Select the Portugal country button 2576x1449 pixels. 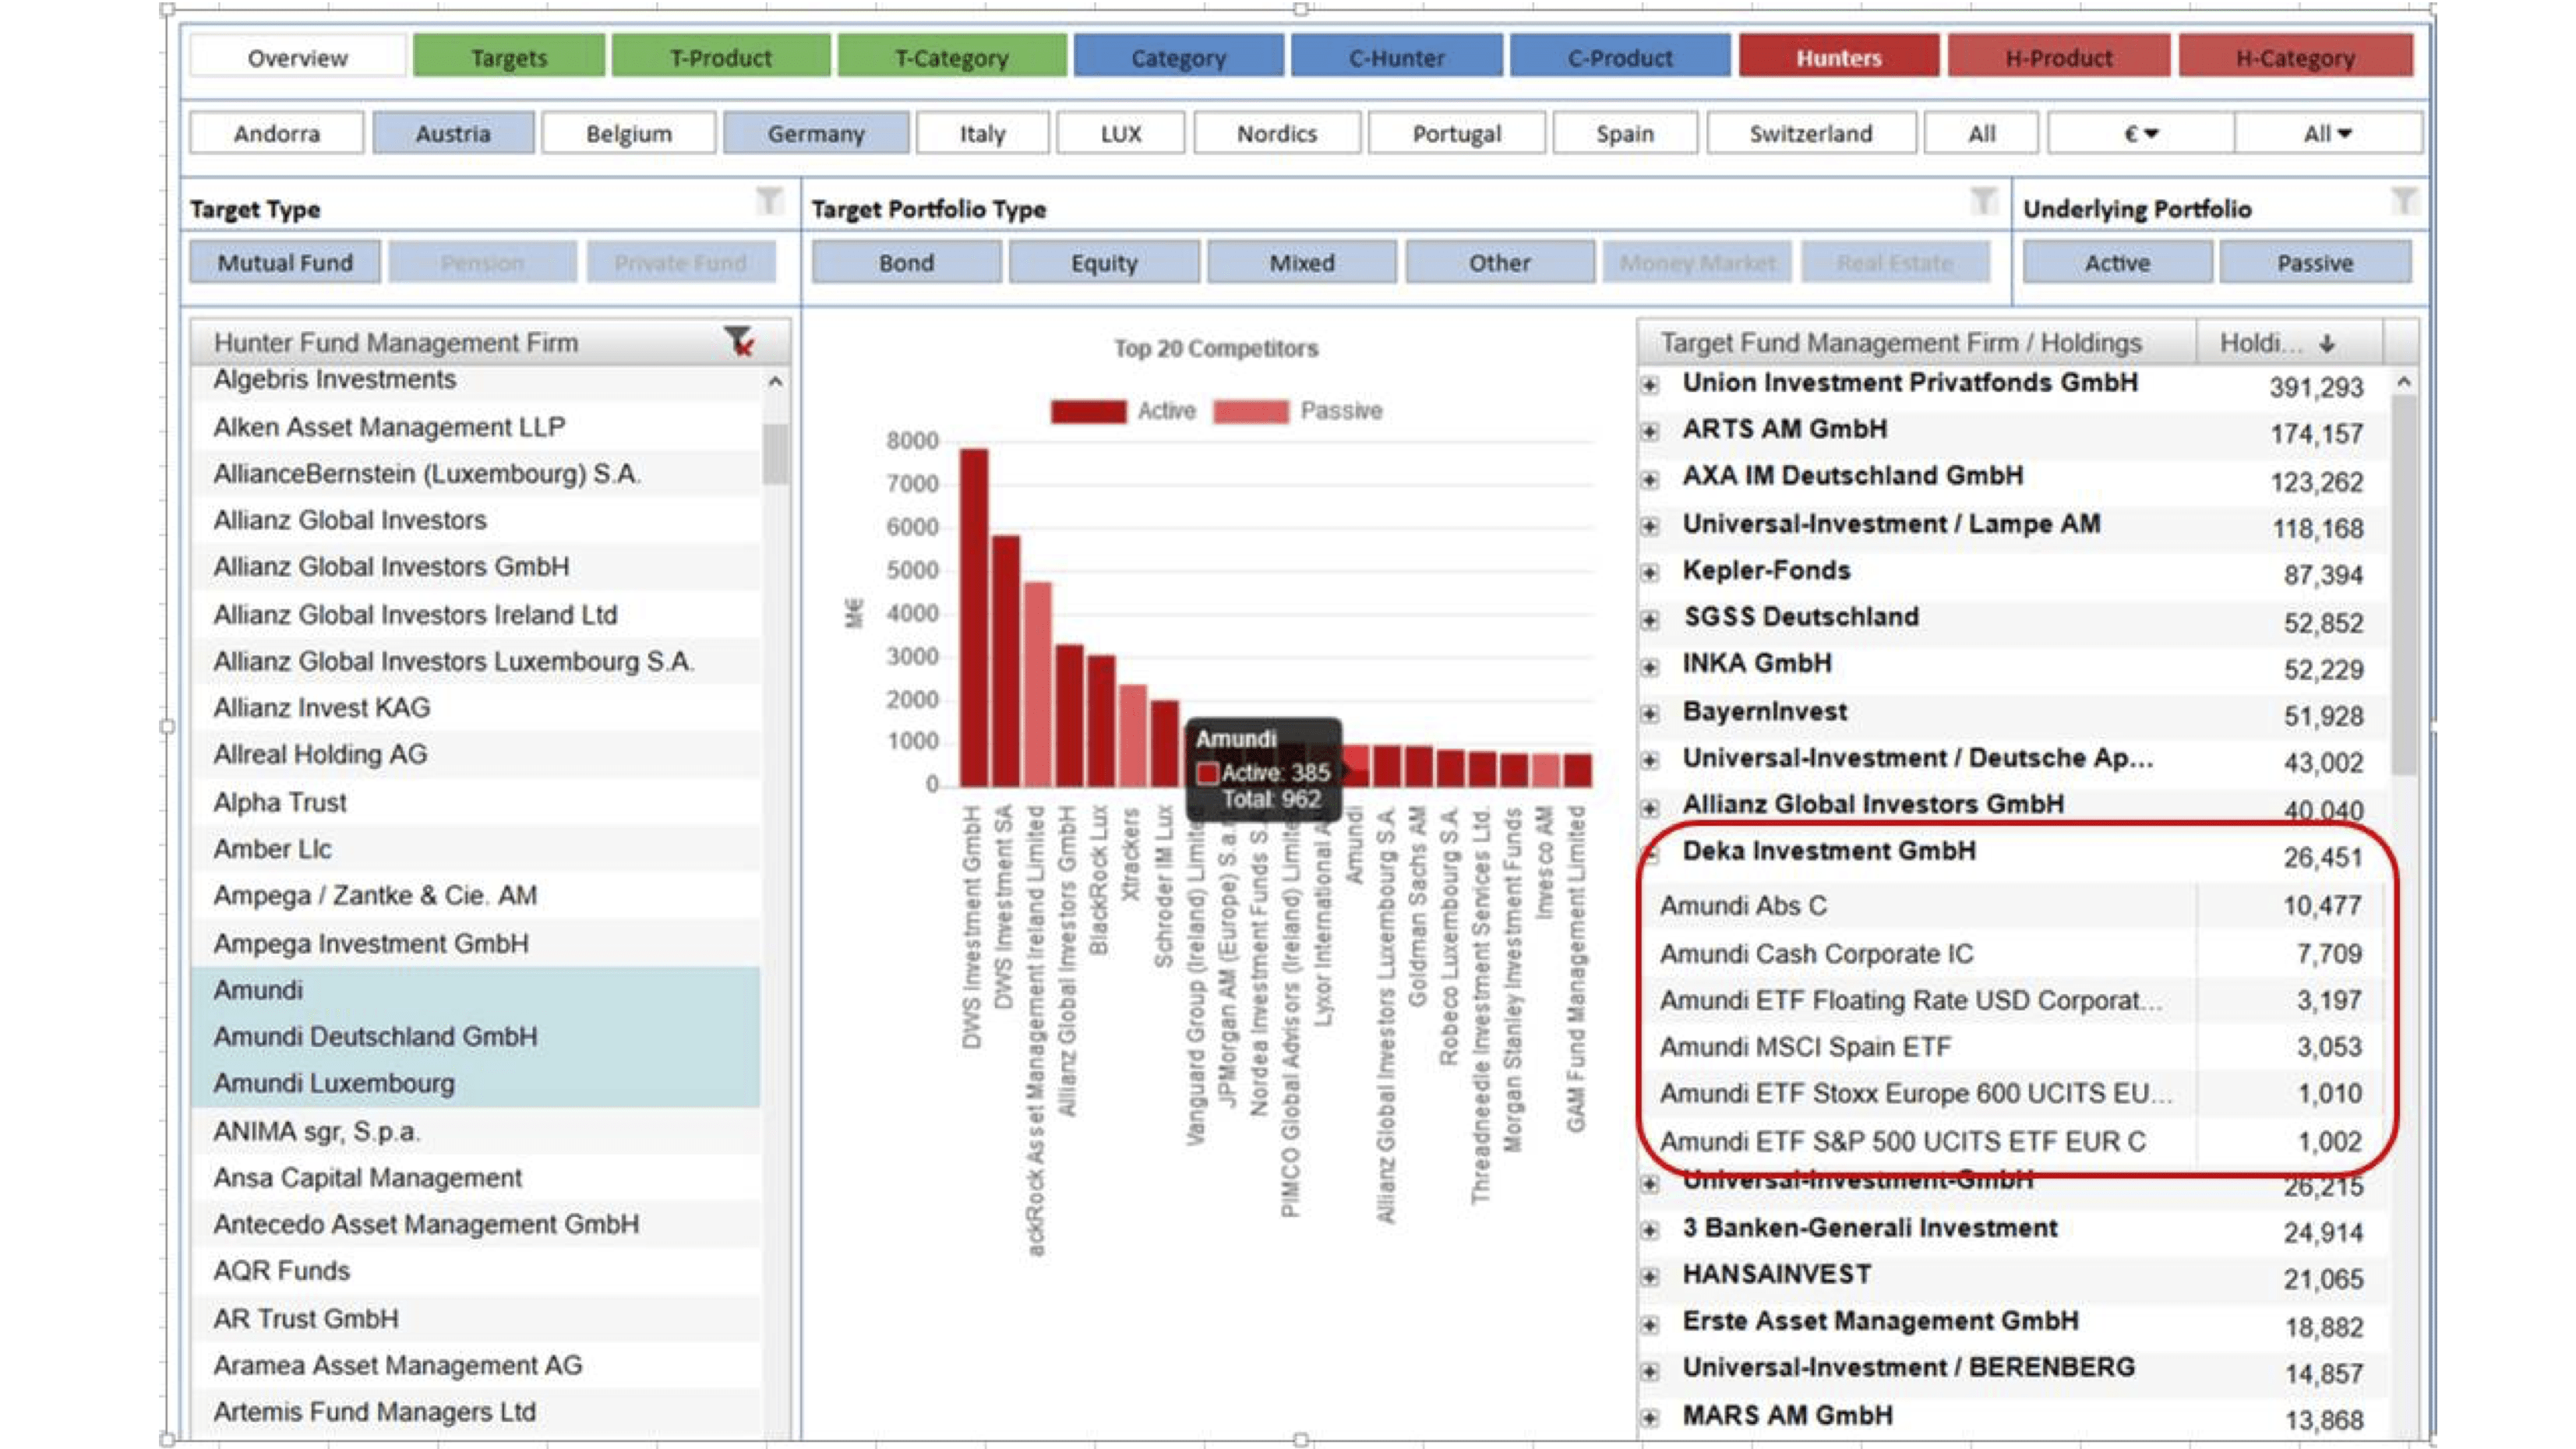coord(1457,133)
